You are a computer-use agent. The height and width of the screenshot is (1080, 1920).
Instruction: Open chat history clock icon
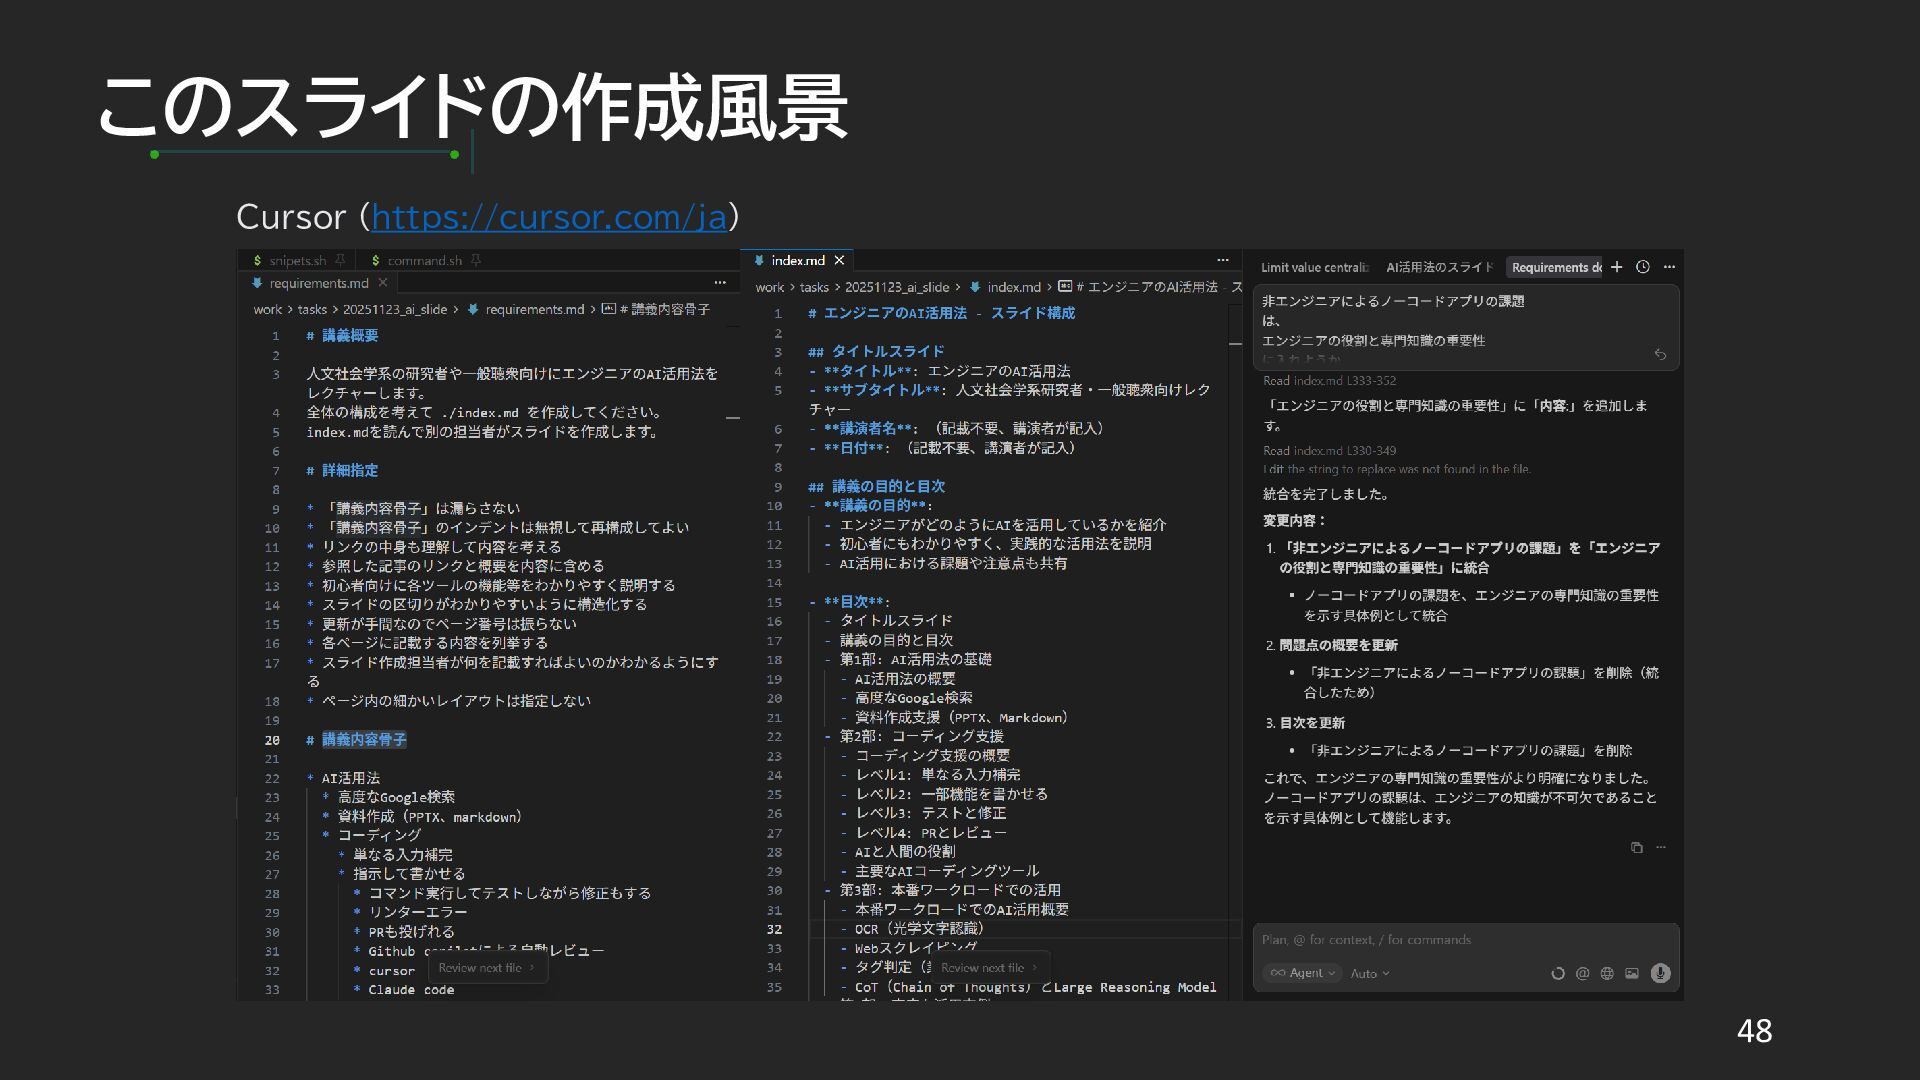click(1642, 267)
